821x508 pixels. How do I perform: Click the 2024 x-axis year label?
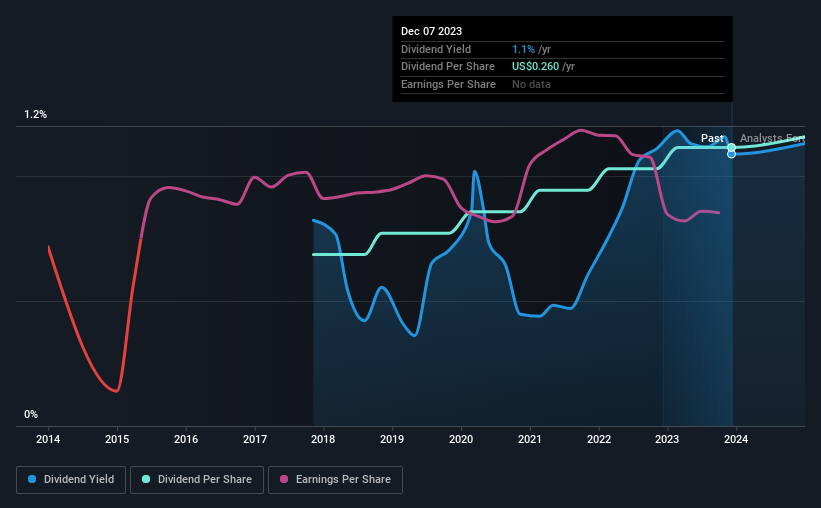point(736,439)
